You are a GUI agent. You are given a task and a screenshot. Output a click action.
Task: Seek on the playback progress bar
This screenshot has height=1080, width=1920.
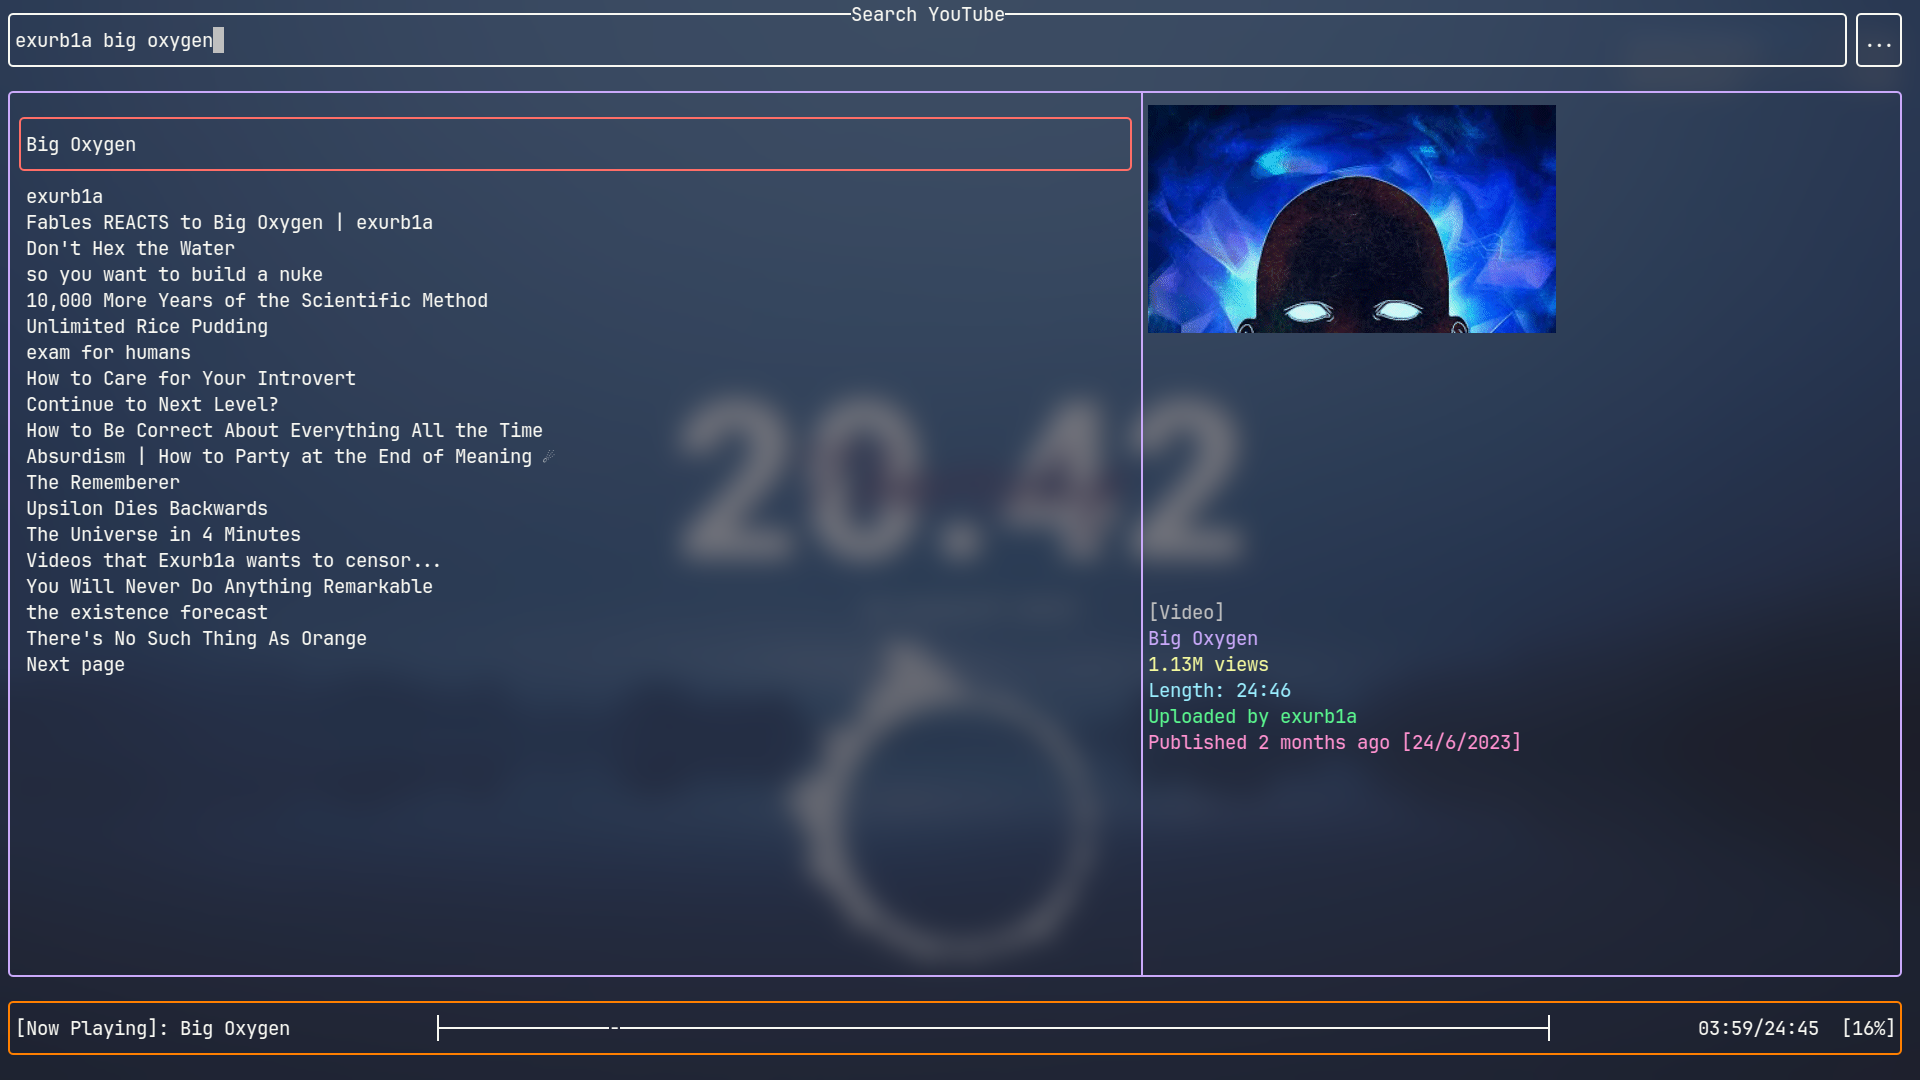(992, 1028)
